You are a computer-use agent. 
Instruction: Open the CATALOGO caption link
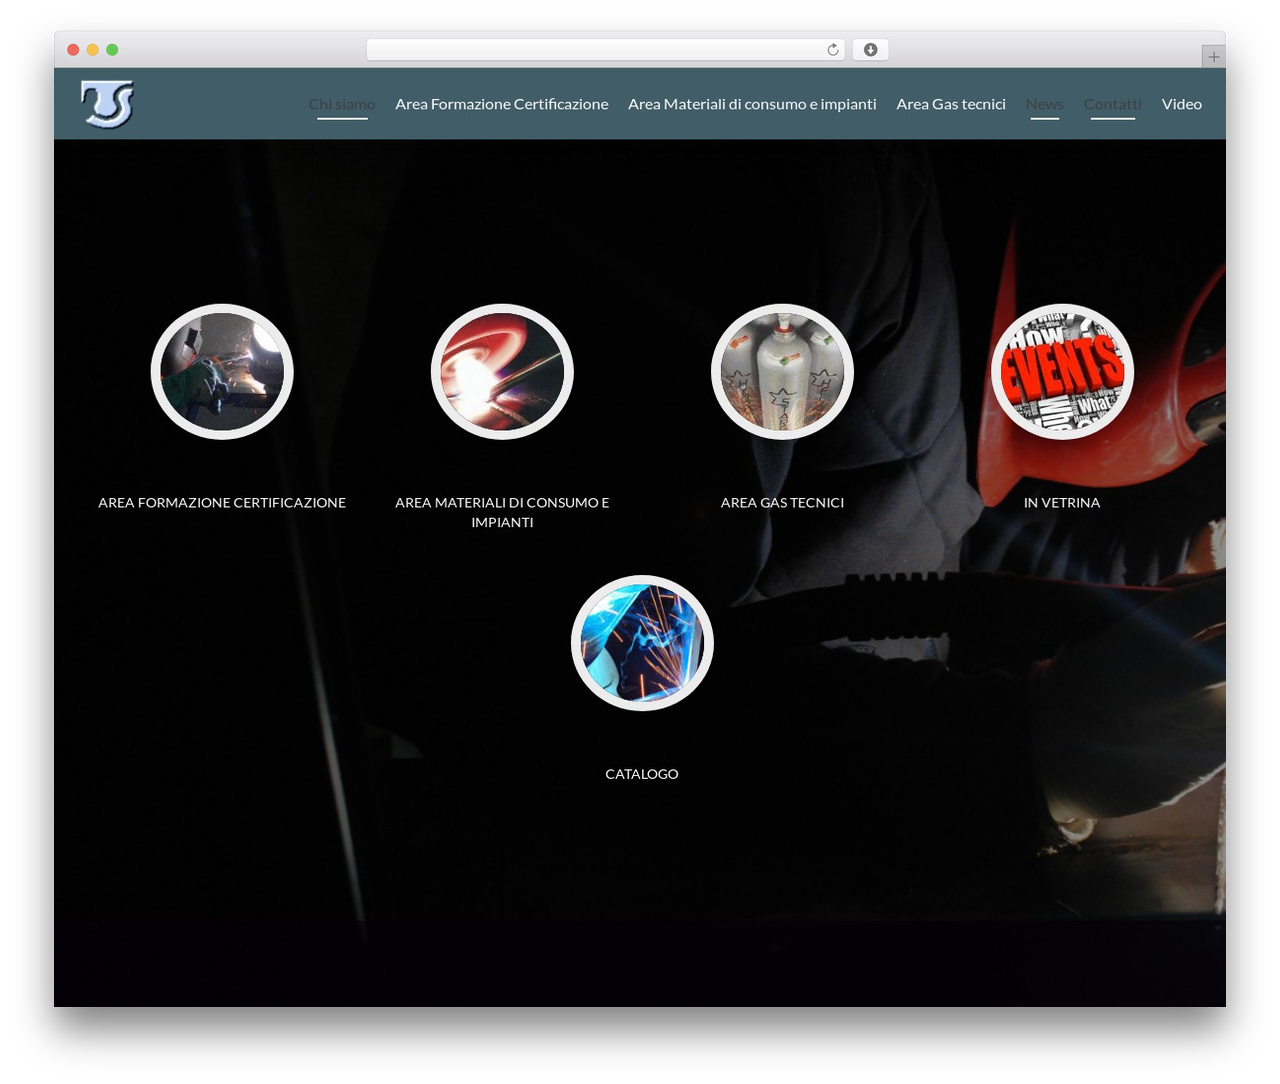pos(642,774)
